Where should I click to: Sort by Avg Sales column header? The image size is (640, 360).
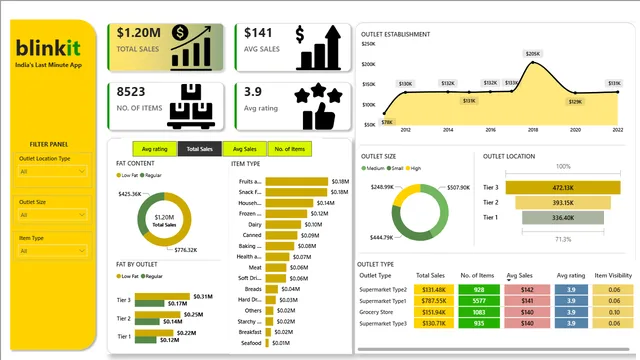[519, 276]
